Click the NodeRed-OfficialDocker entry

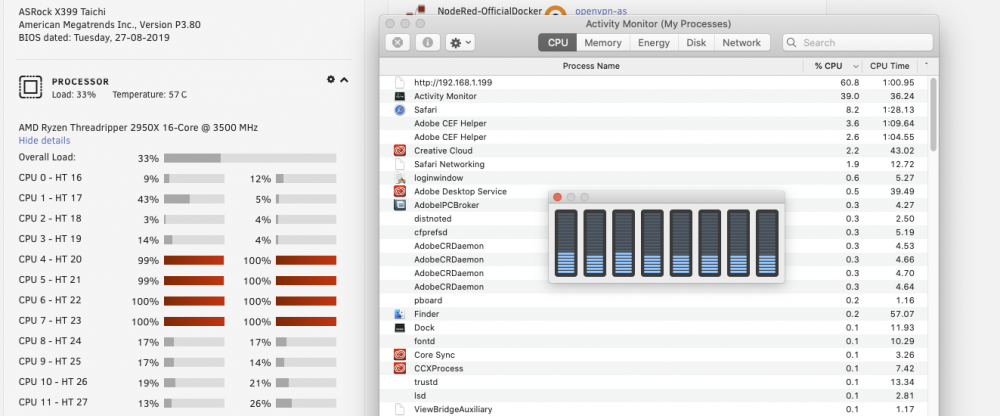(490, 11)
